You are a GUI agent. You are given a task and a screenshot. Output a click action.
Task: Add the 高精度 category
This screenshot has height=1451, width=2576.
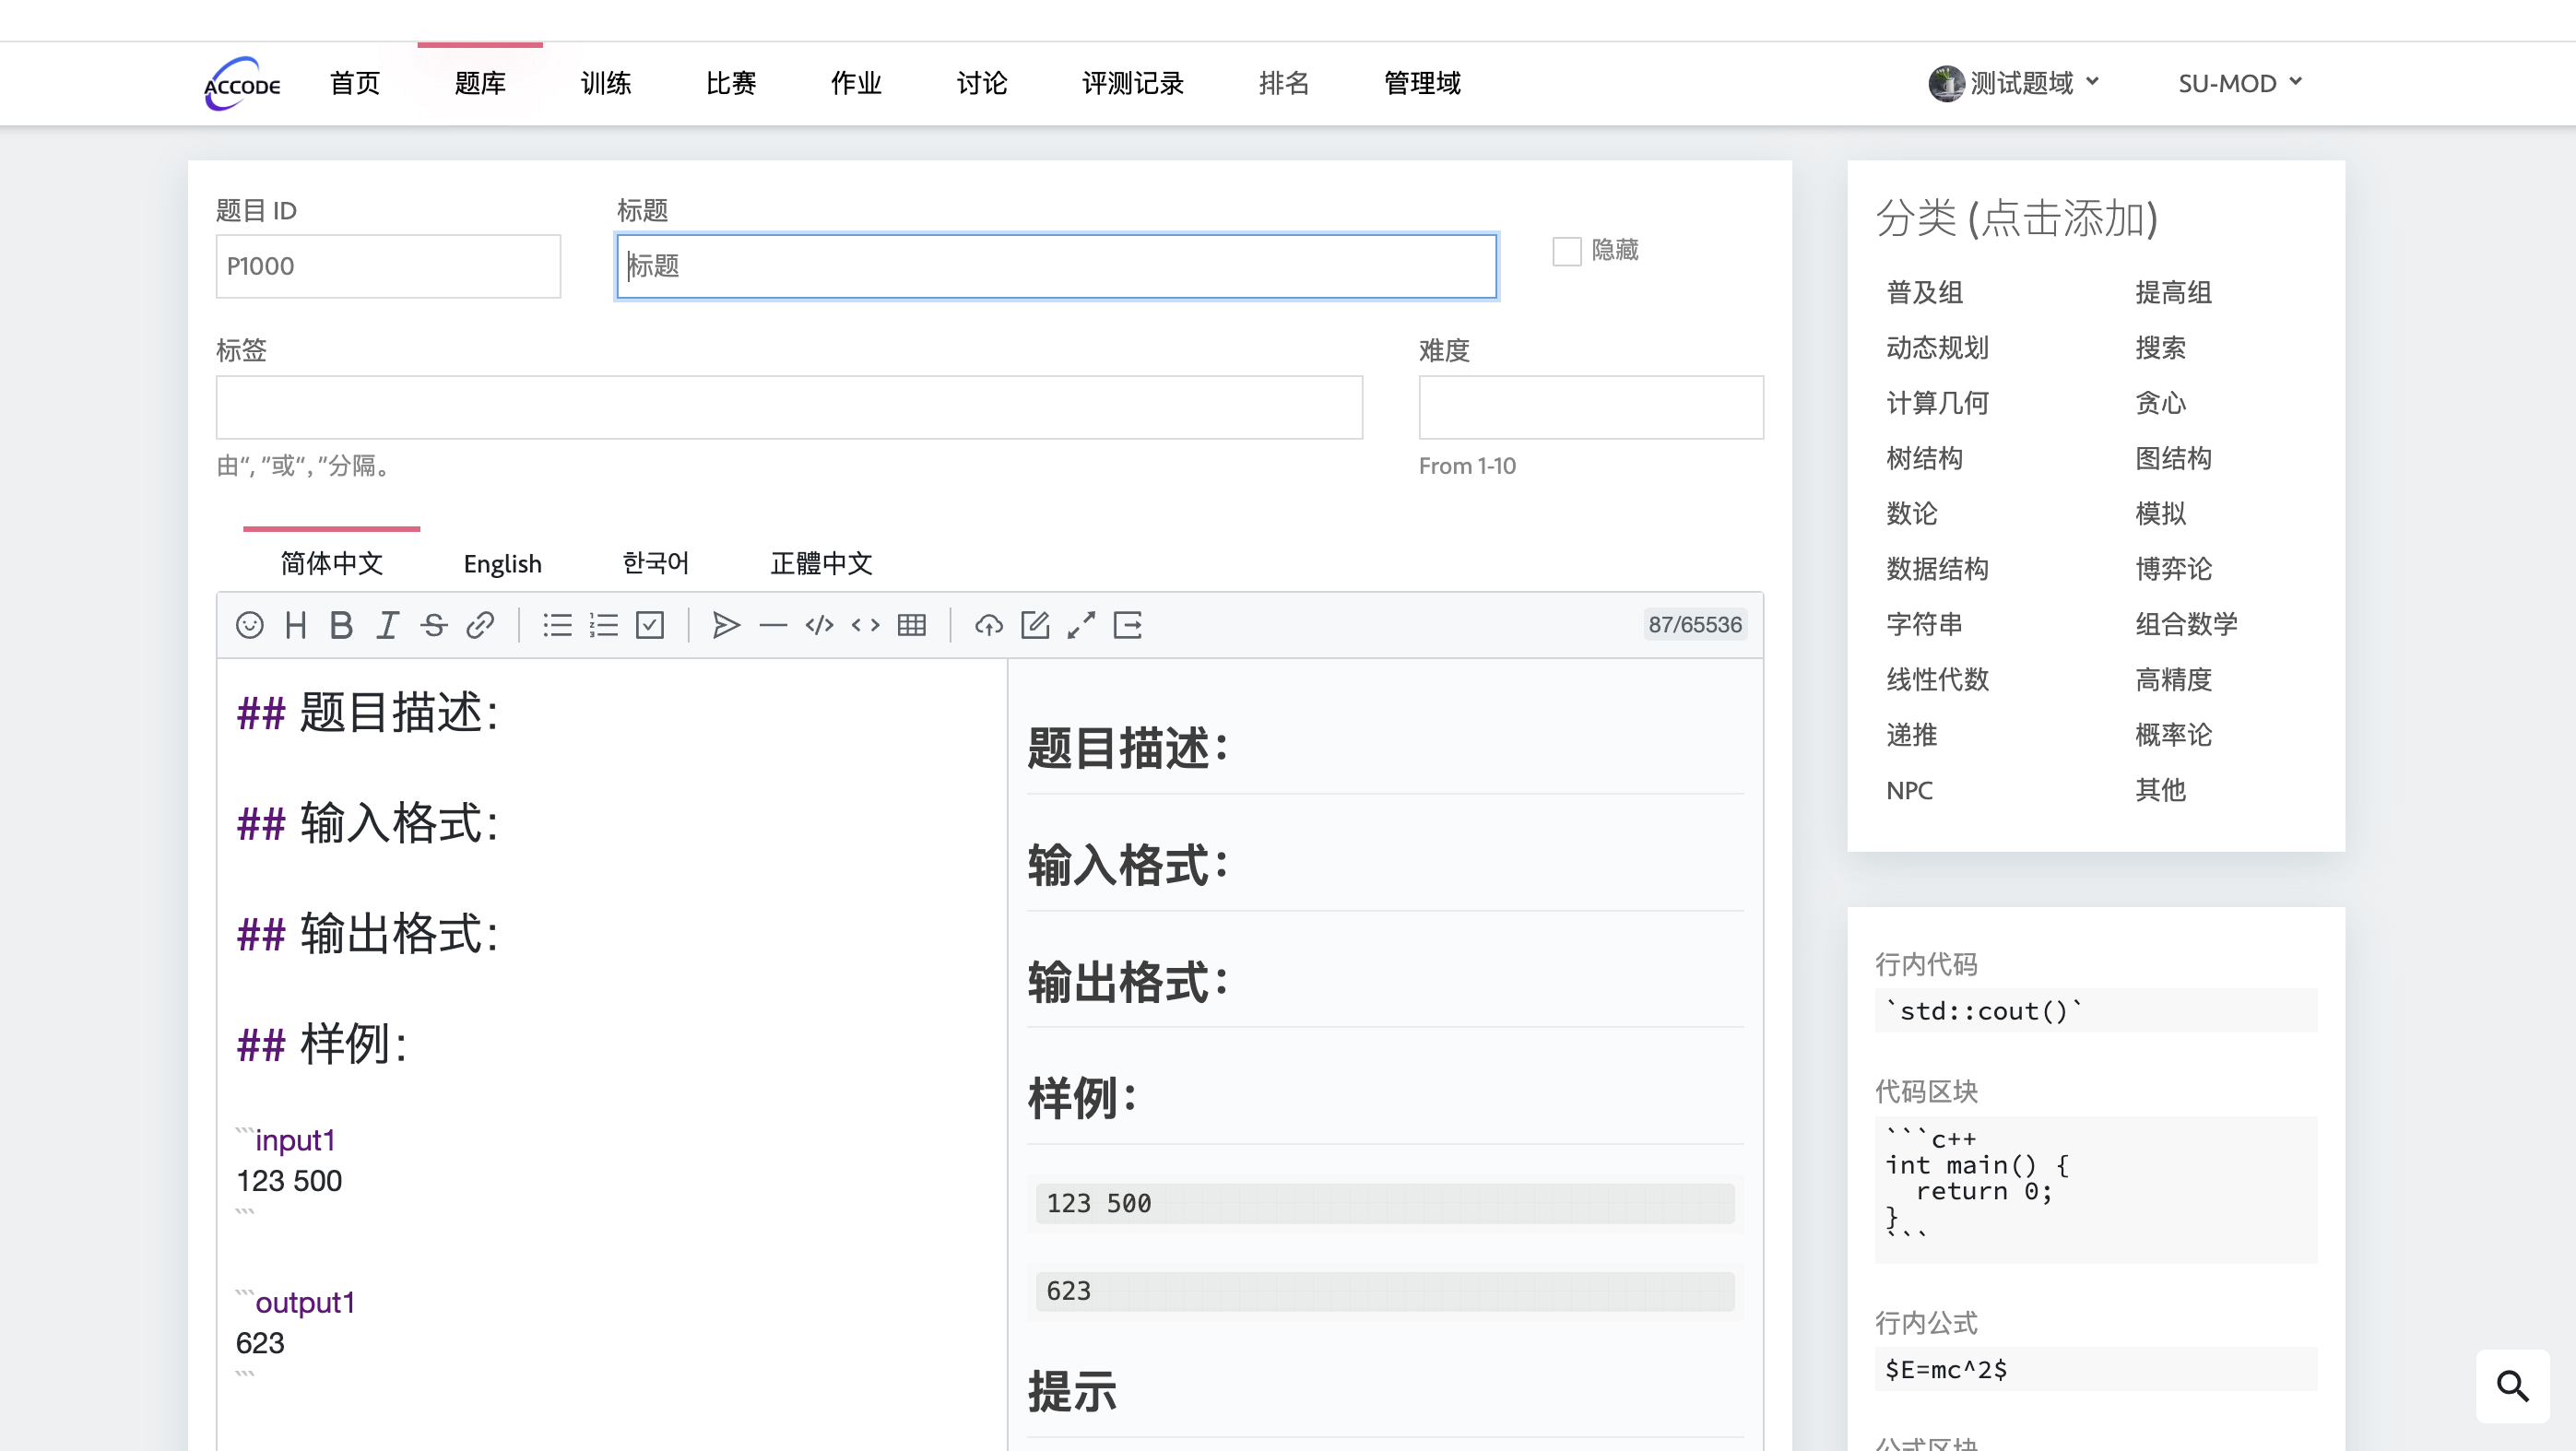[x=2173, y=679]
